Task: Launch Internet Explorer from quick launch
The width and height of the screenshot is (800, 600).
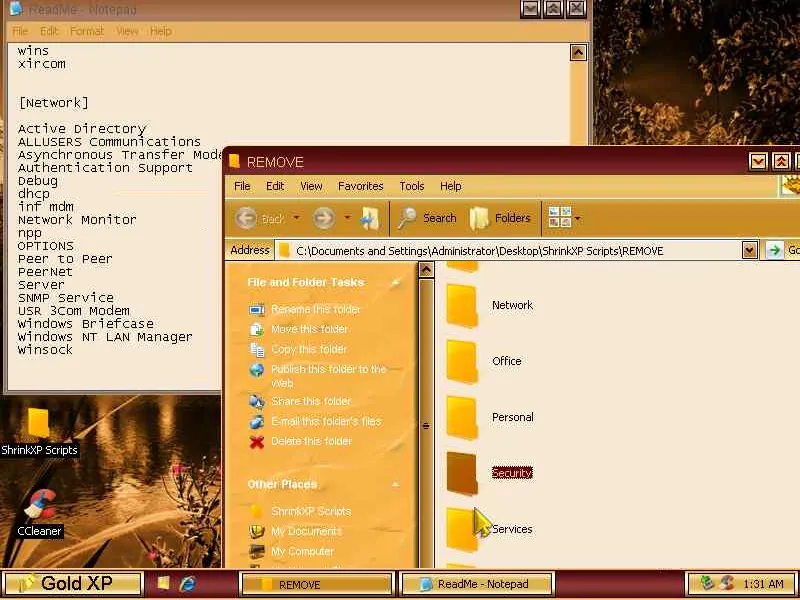Action: pyautogui.click(x=187, y=583)
